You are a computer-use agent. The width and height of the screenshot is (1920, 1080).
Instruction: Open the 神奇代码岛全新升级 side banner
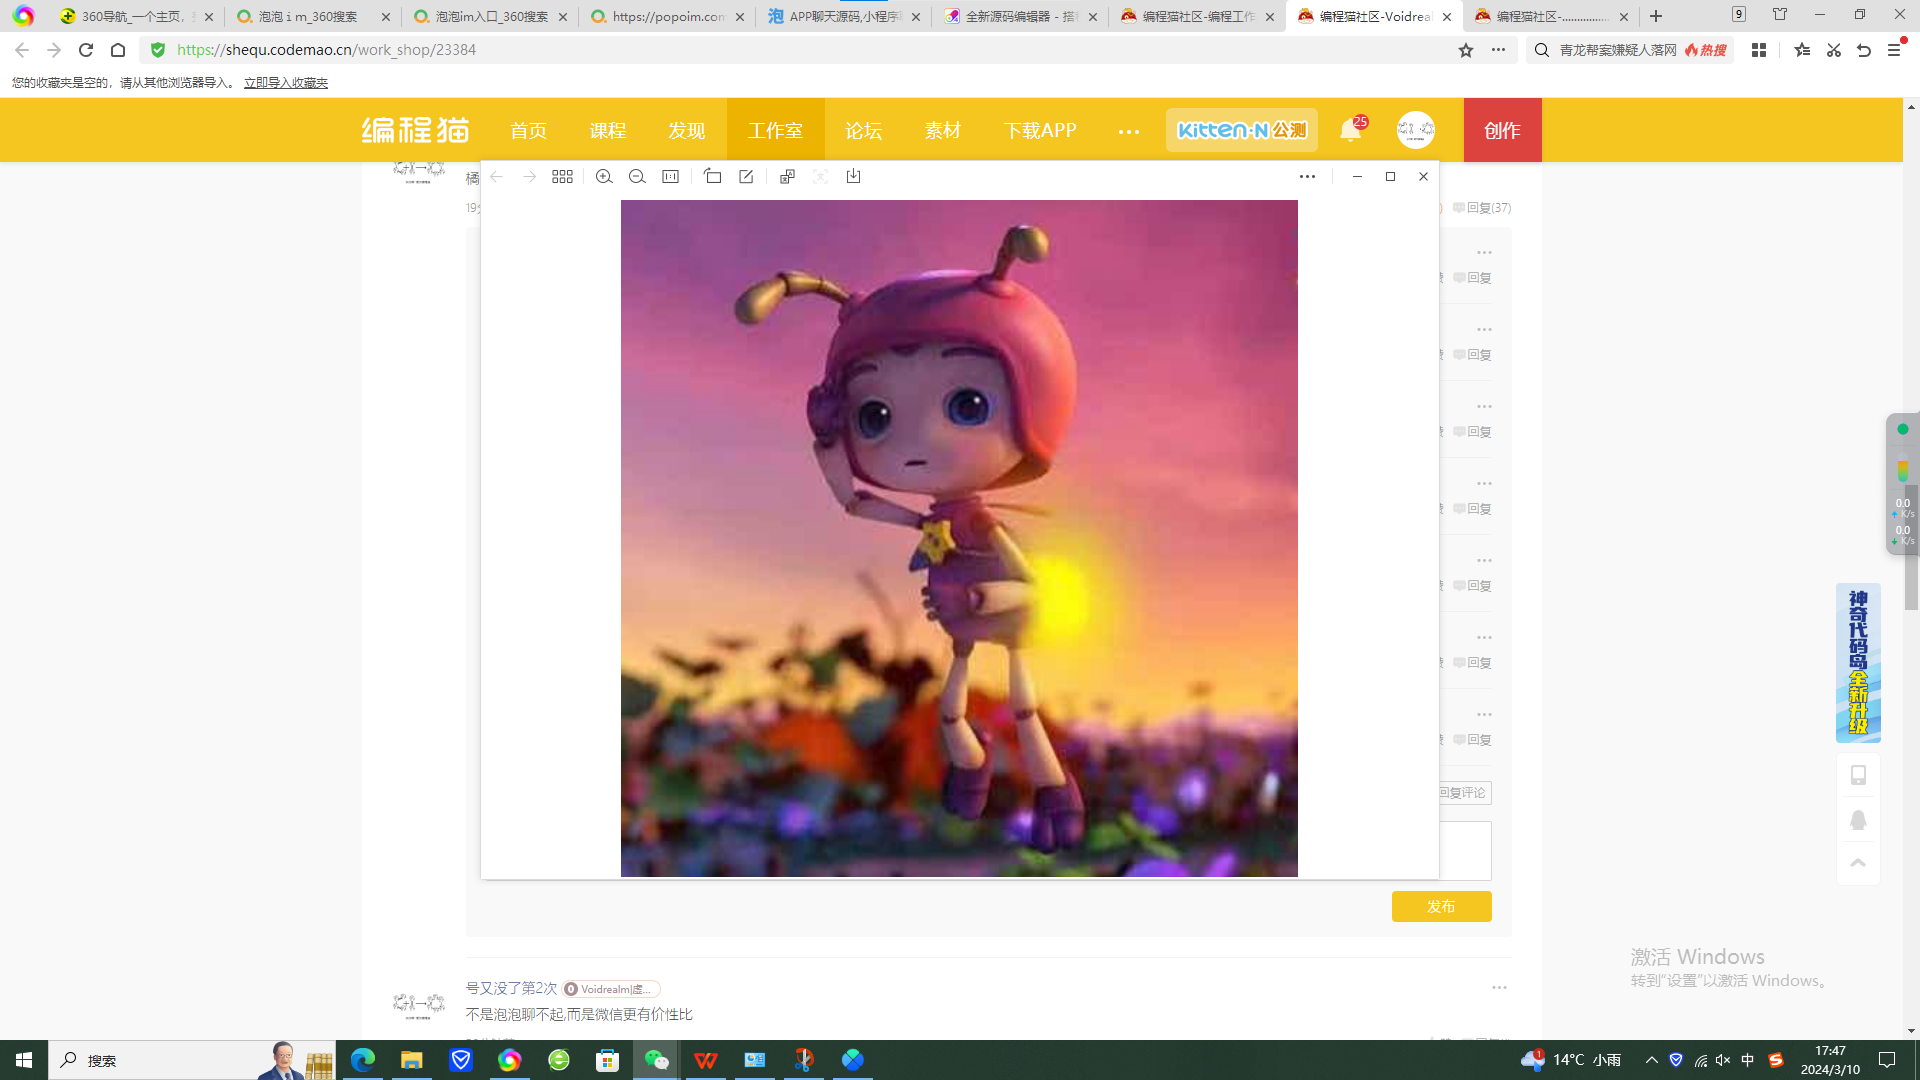pyautogui.click(x=1858, y=663)
